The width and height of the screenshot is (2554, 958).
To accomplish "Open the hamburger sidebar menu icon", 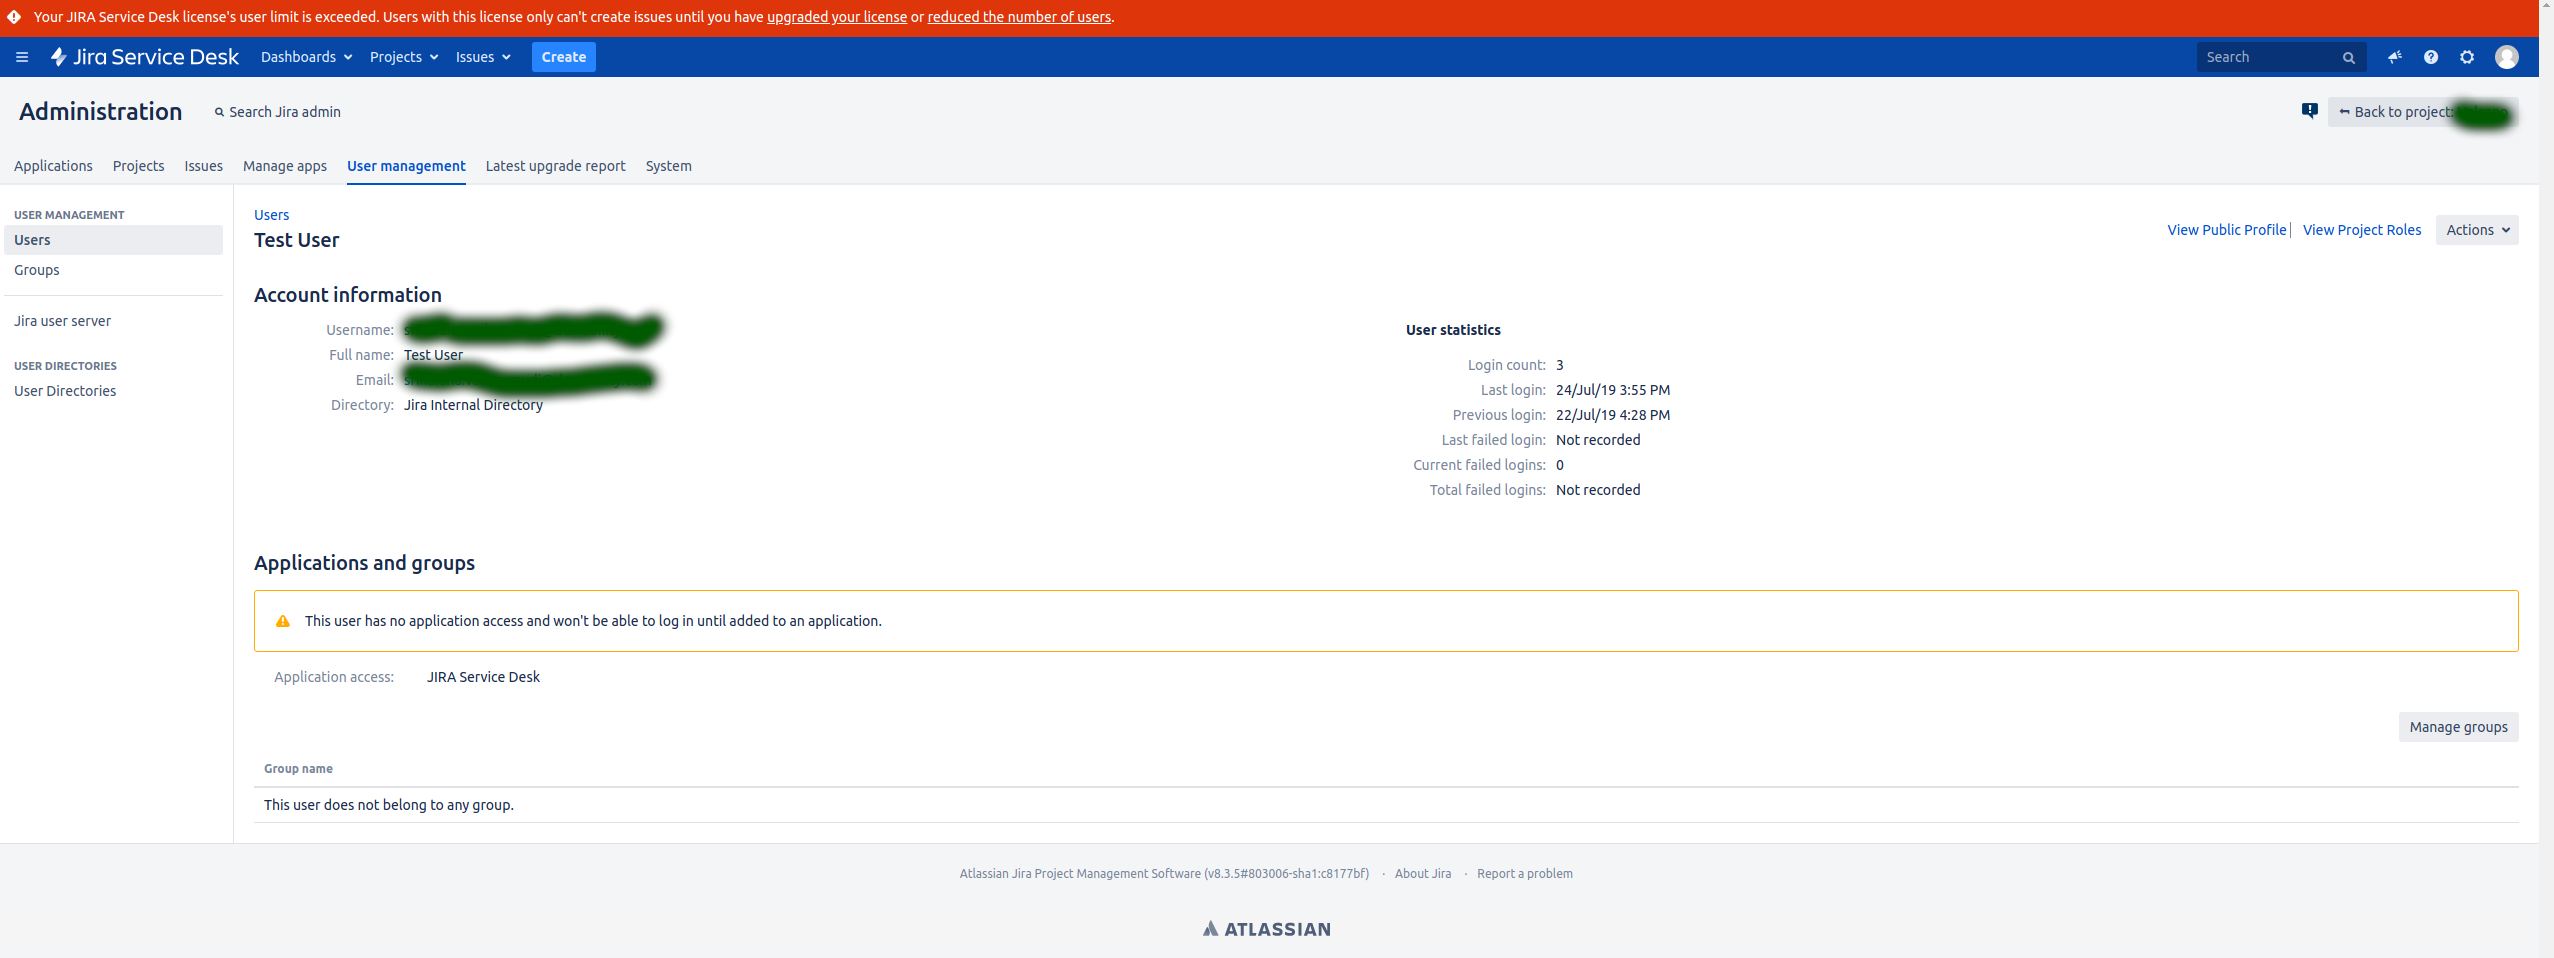I will (22, 57).
